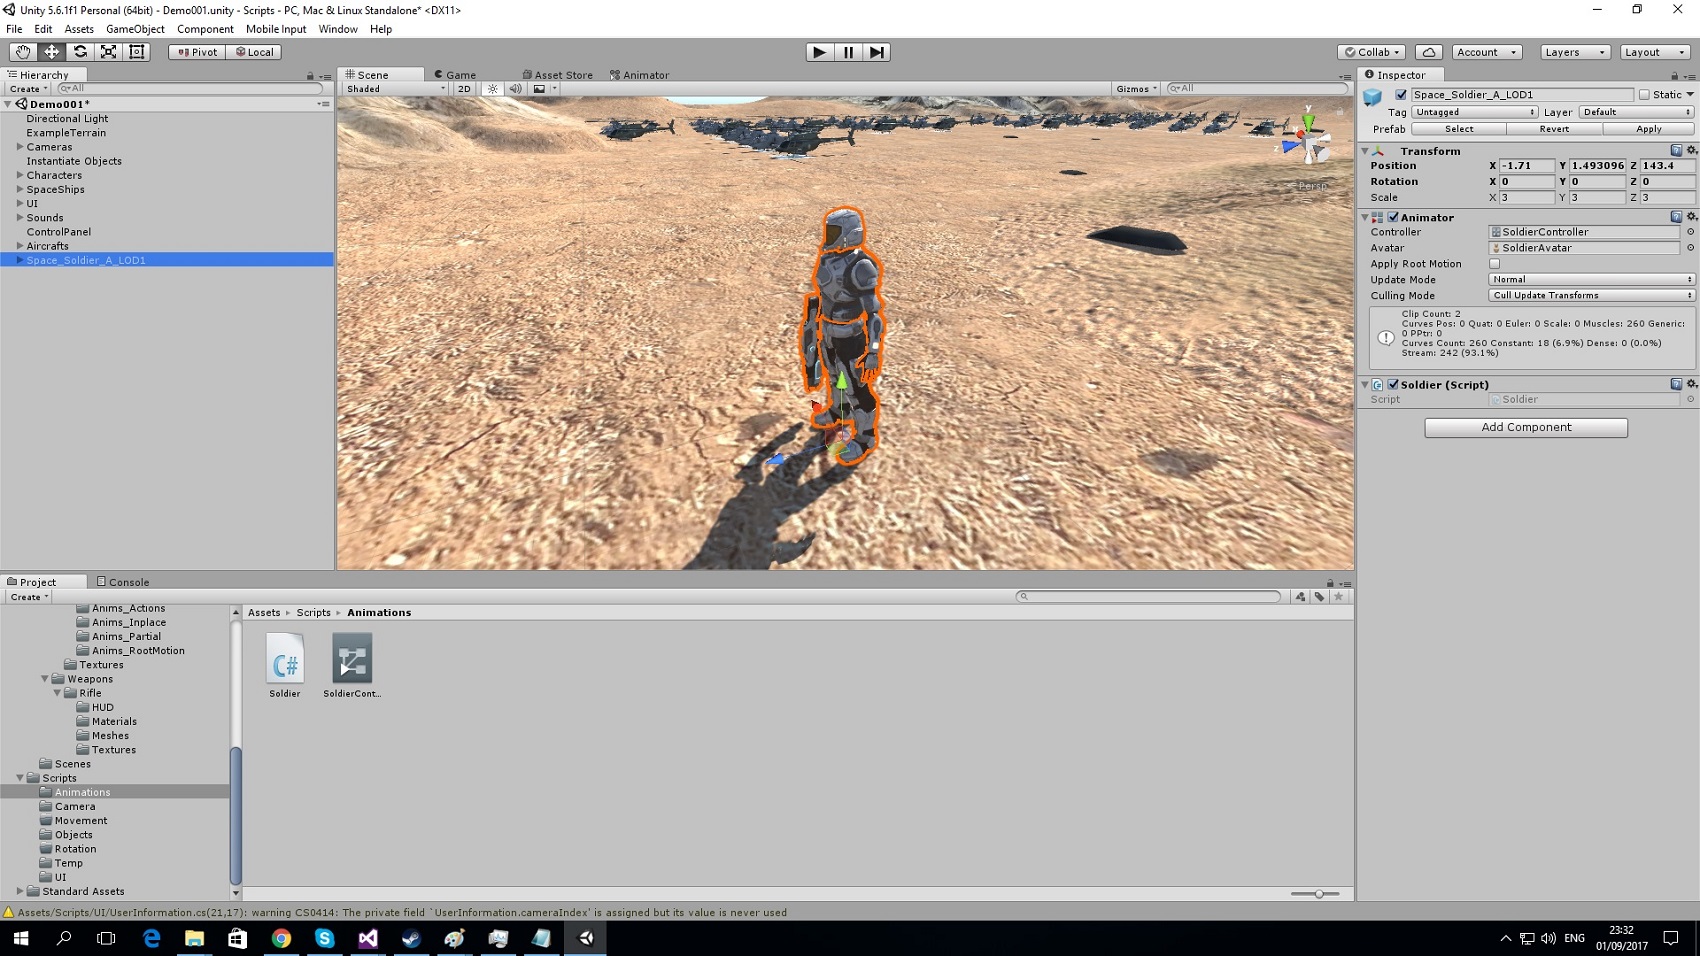Open Animator component help icon

tap(1676, 217)
